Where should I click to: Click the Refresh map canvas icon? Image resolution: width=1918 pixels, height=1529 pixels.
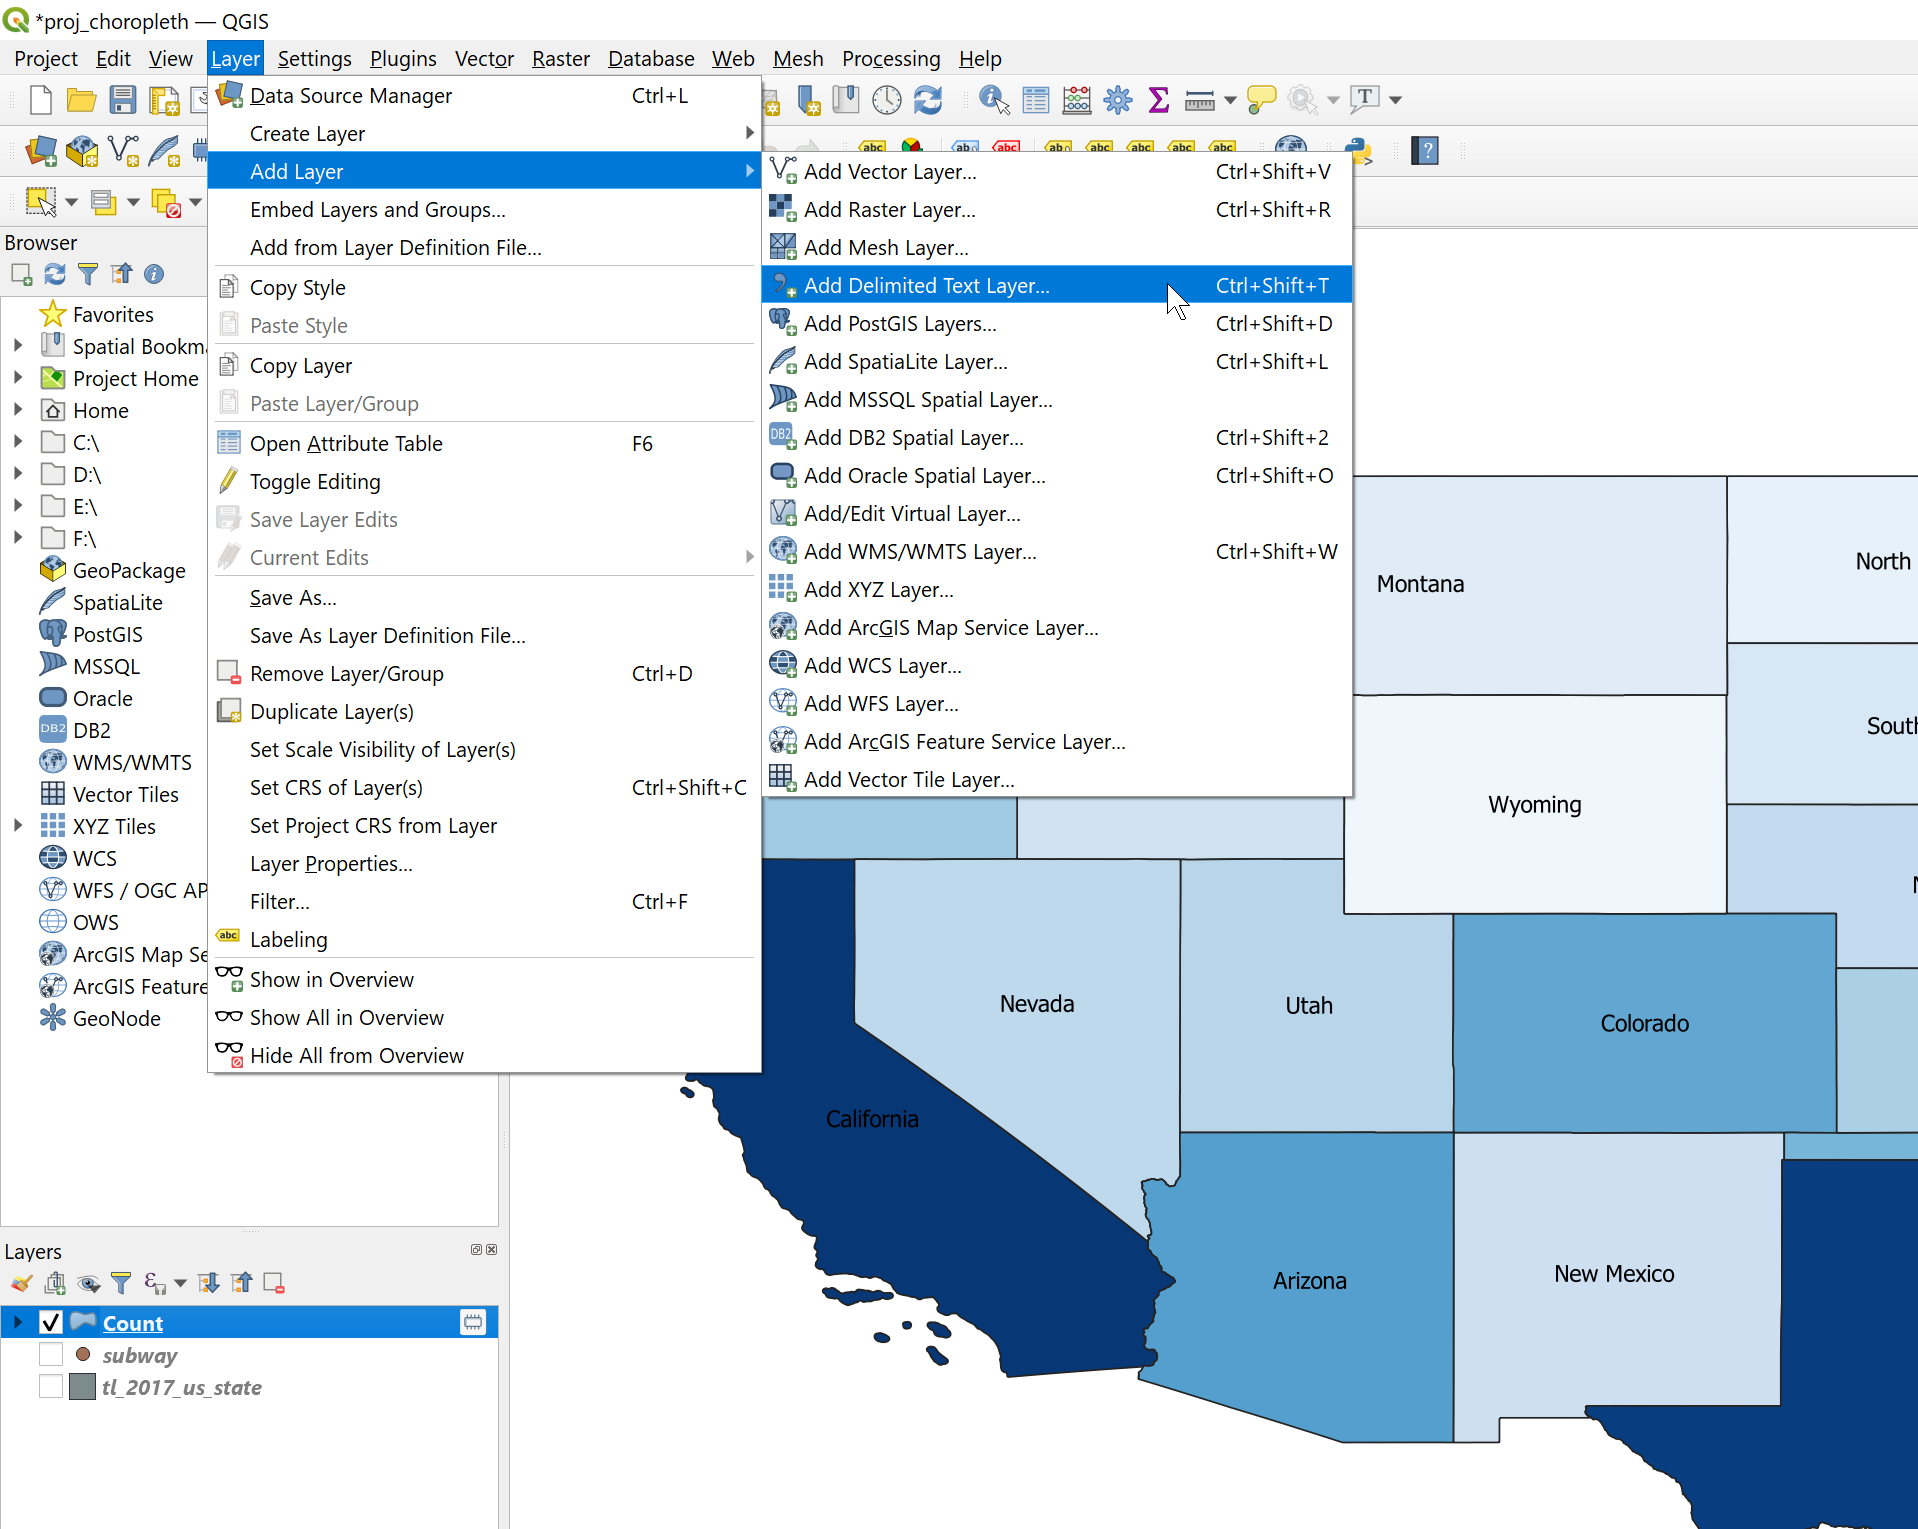pos(928,99)
